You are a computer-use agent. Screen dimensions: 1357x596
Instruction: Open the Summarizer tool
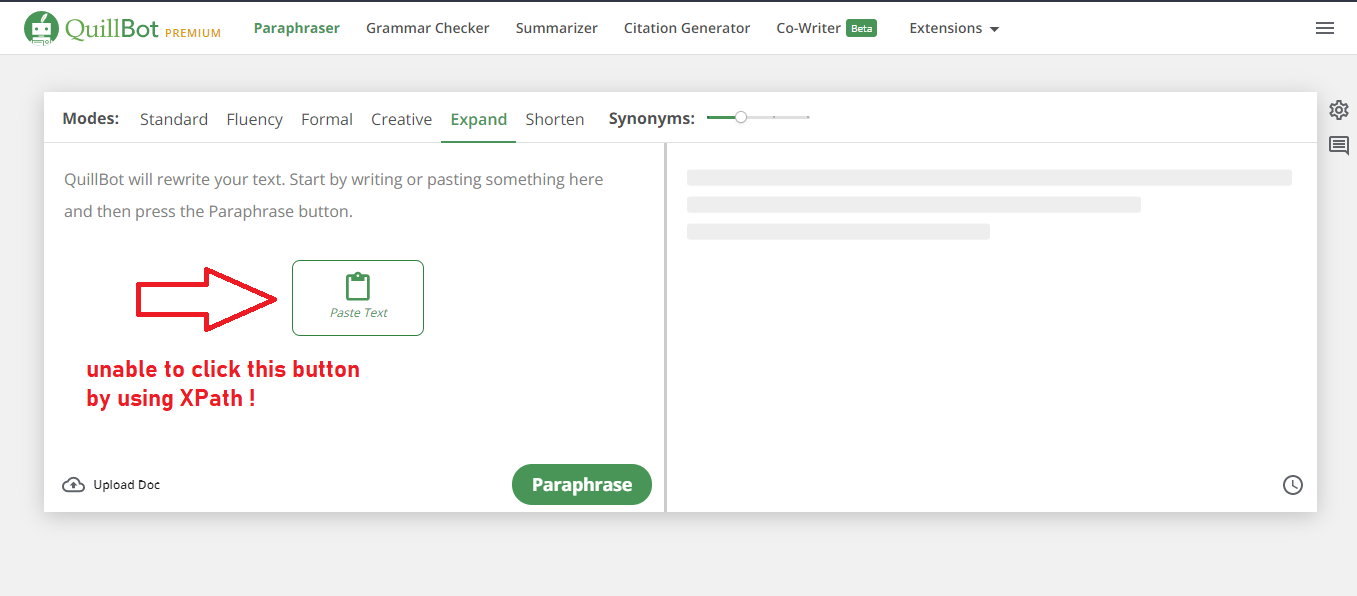click(x=557, y=28)
